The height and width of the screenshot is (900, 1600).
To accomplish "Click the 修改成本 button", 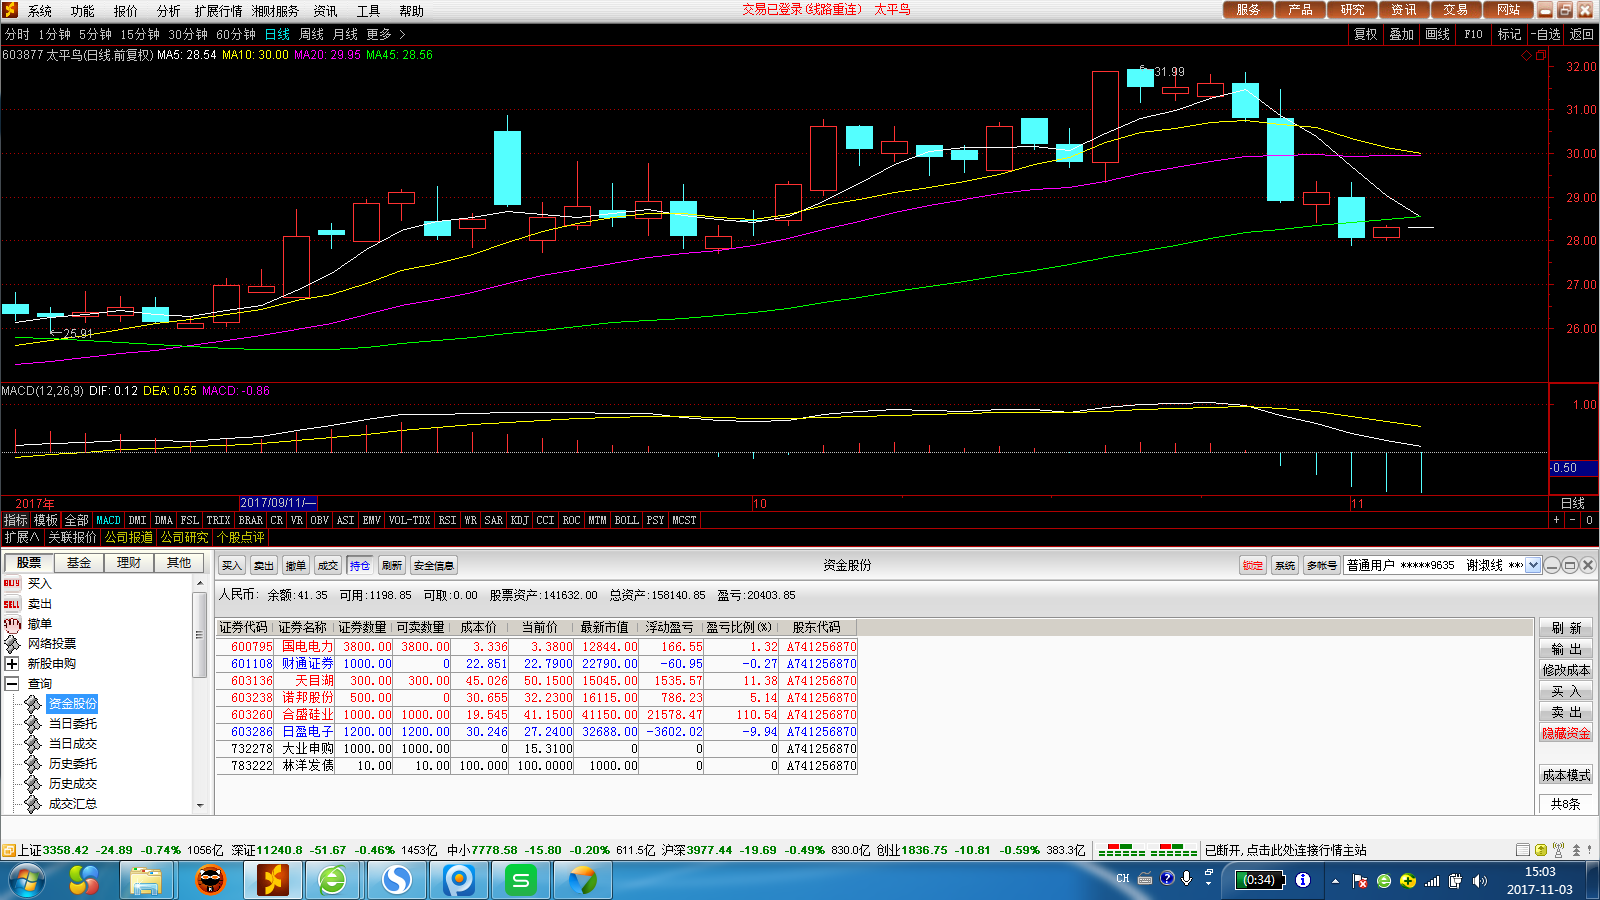I will [1566, 670].
